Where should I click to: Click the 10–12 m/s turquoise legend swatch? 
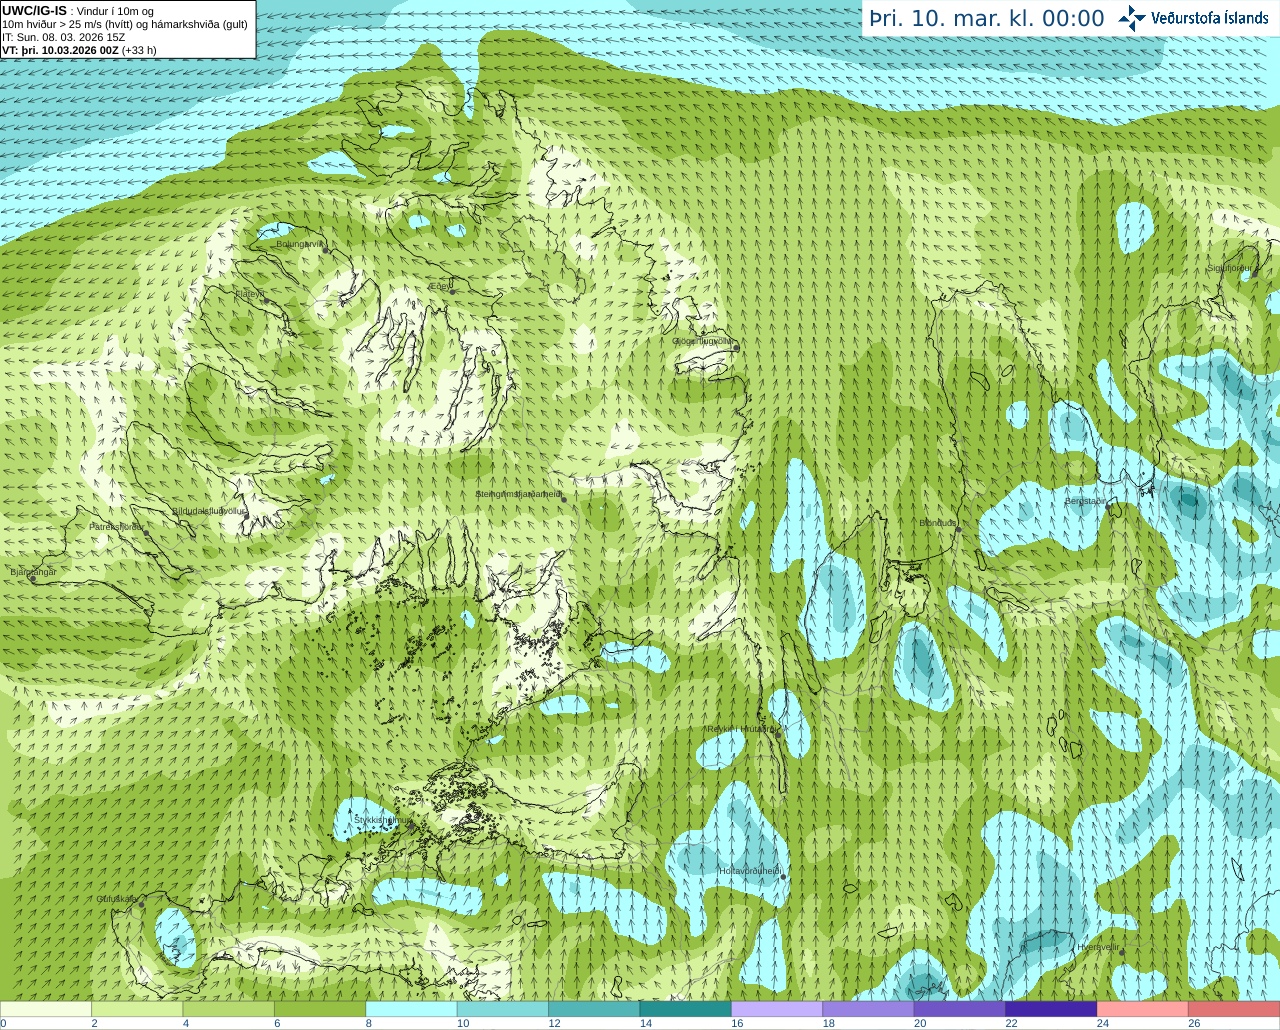[x=503, y=1009]
